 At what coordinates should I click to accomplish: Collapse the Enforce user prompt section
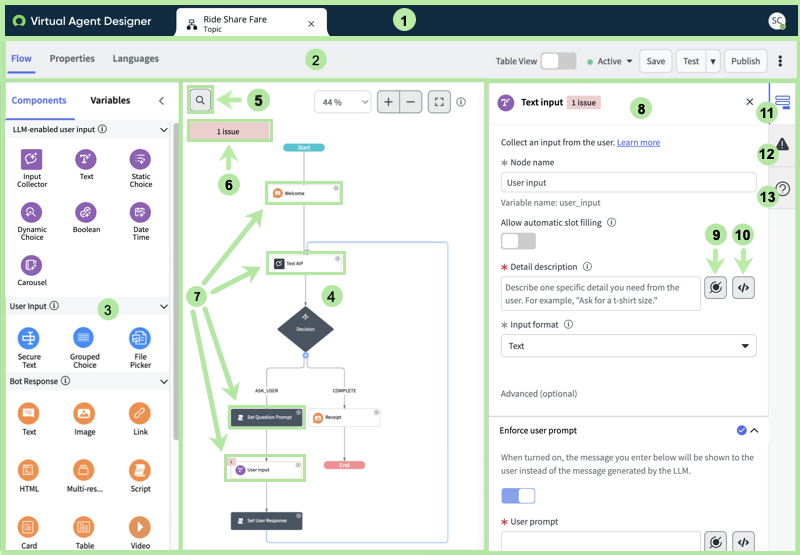pyautogui.click(x=755, y=431)
